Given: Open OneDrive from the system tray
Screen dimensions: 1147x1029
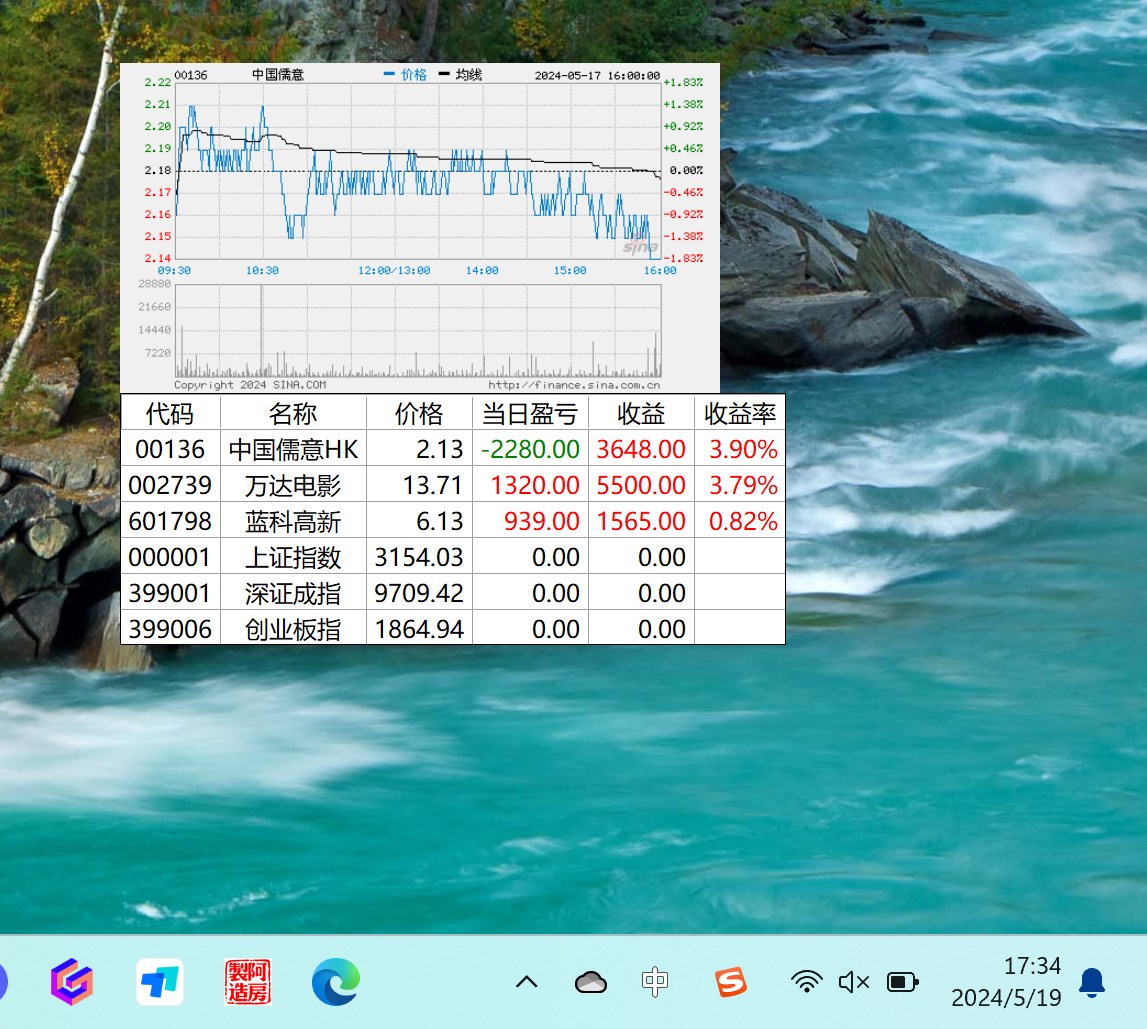Looking at the screenshot, I should coord(590,982).
